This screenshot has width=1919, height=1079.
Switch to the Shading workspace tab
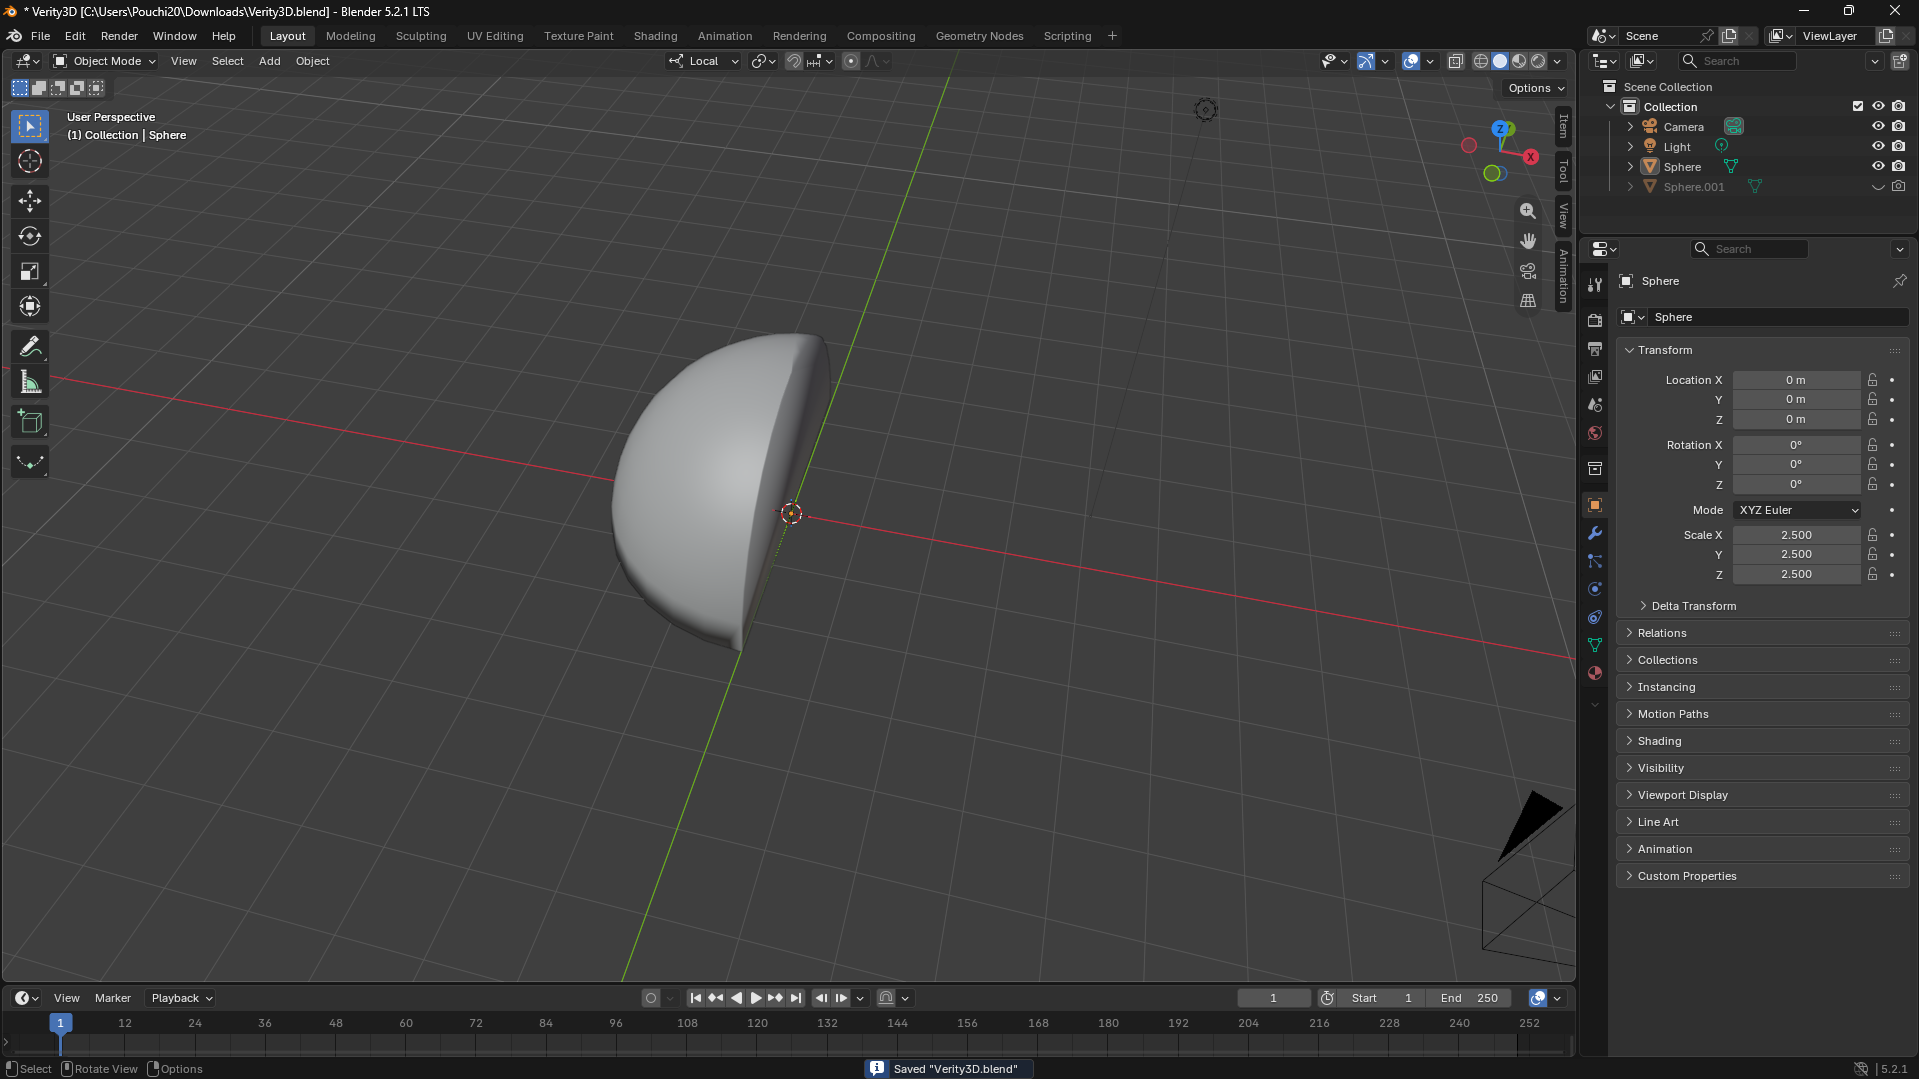(x=655, y=36)
